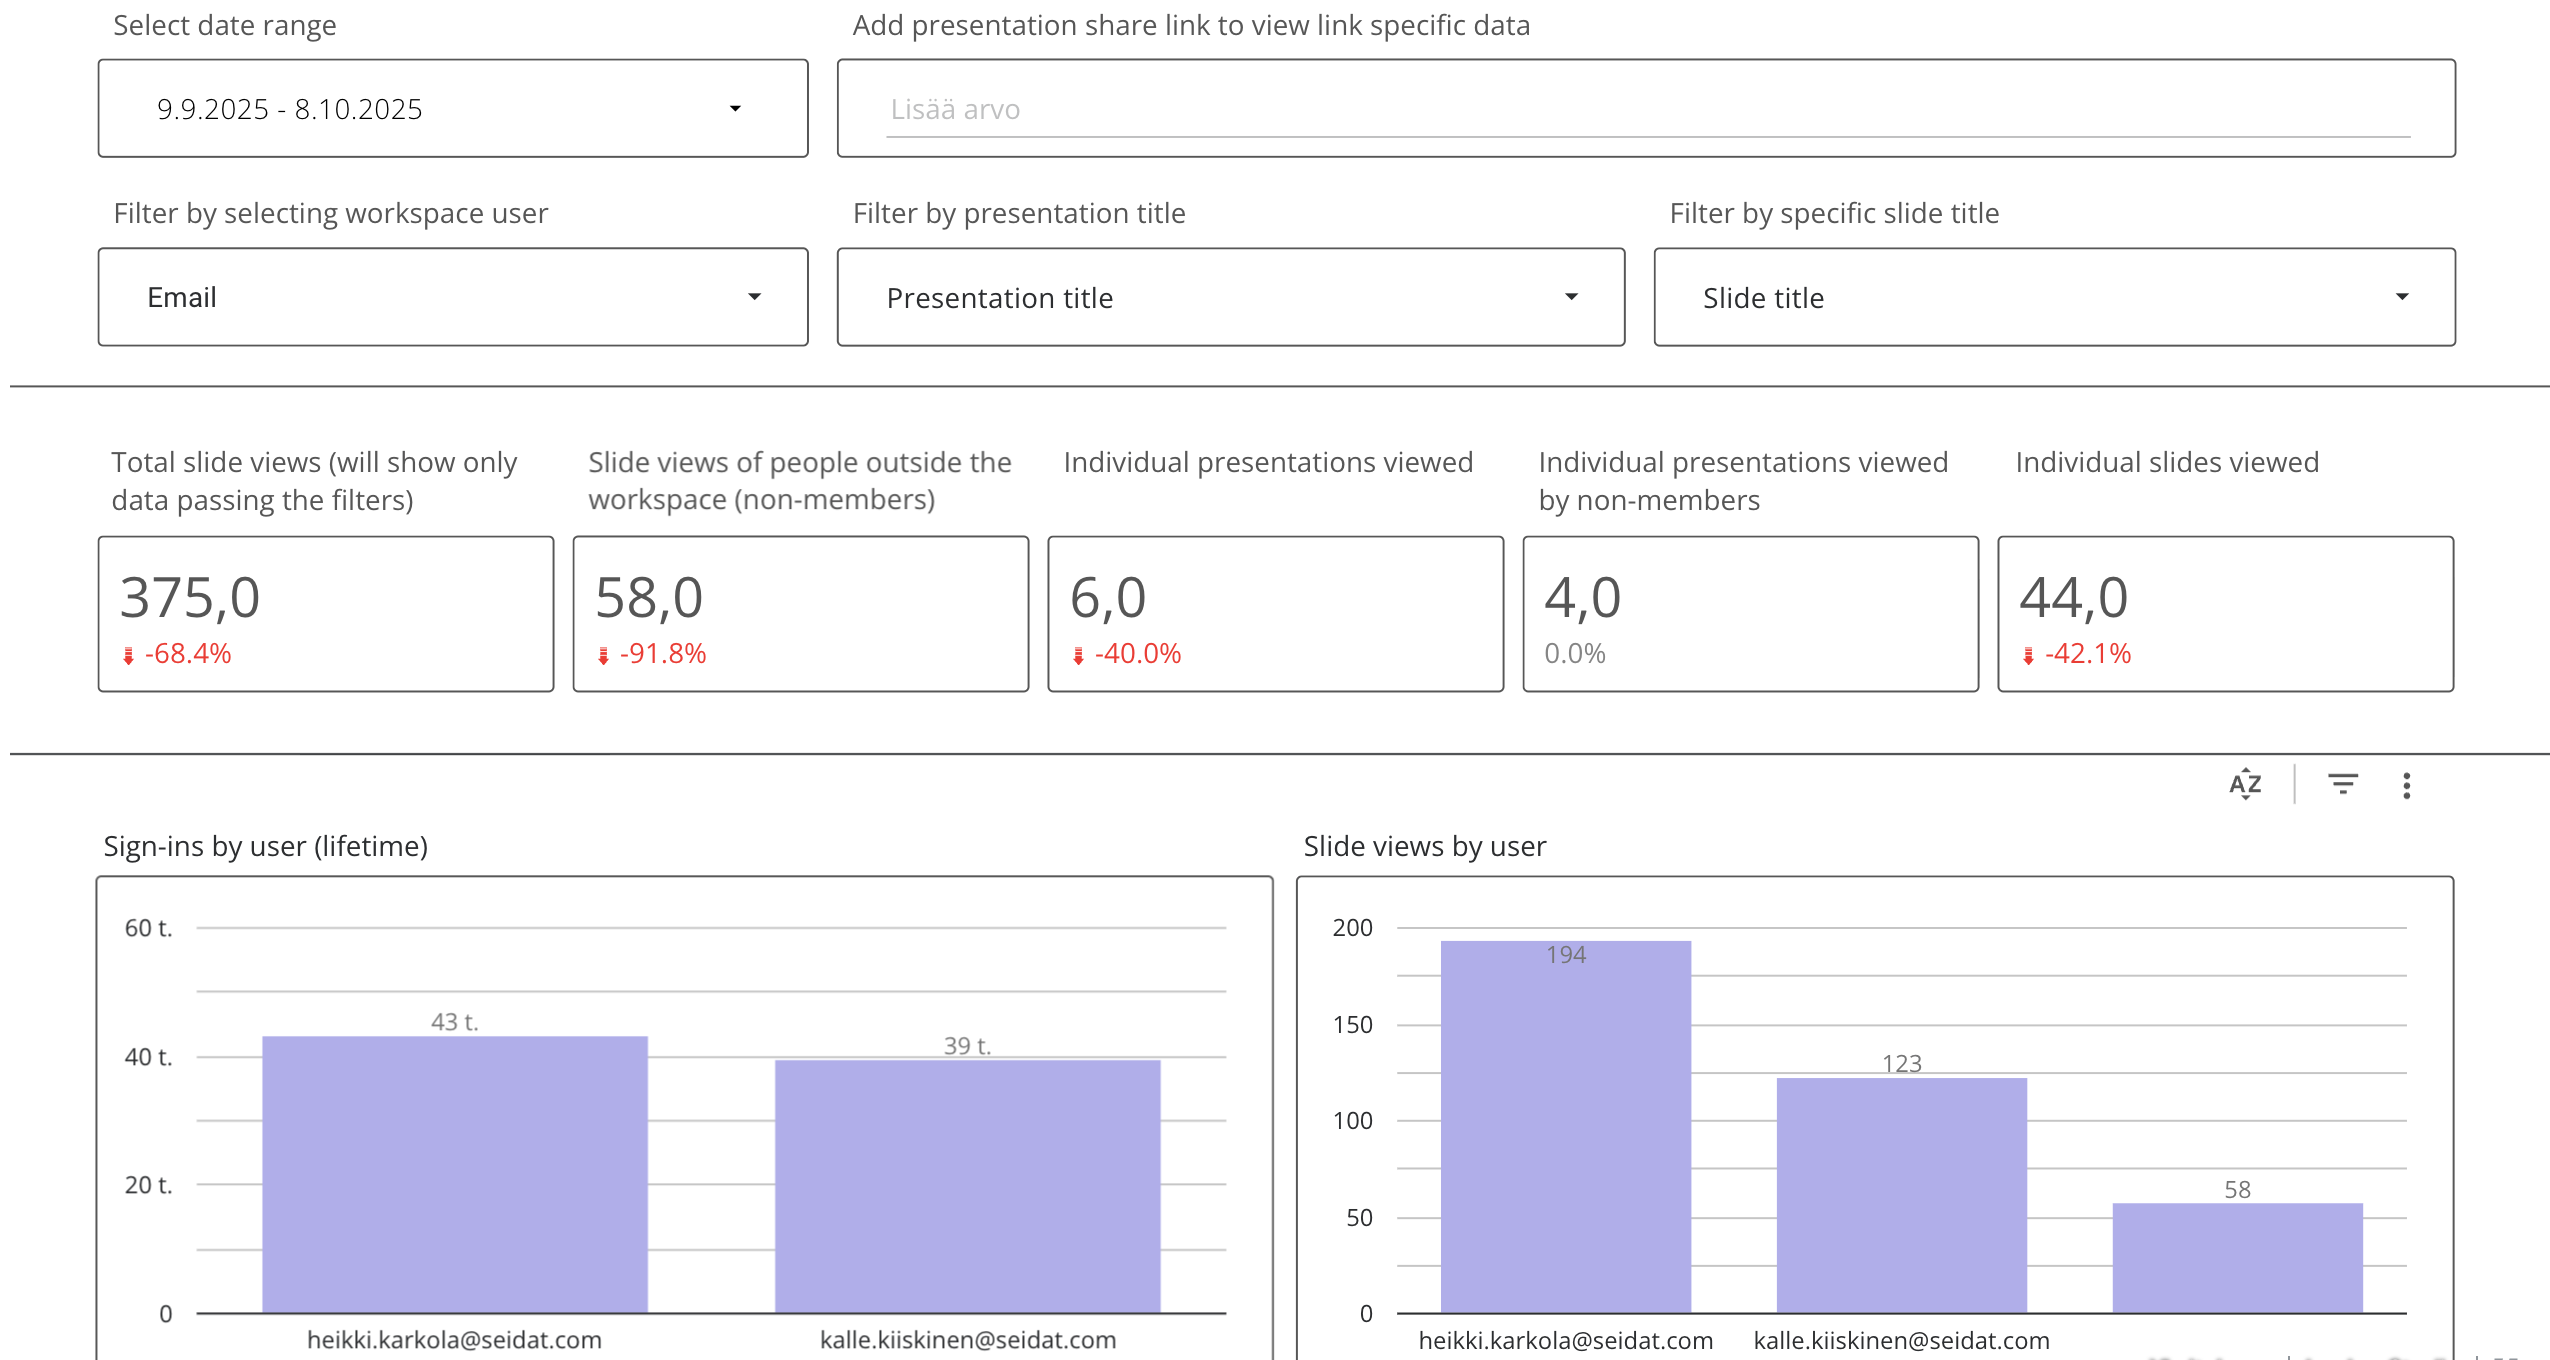Viewport: 2550px width, 1360px height.
Task: Expand the Email user filter dropdown
Action: point(754,297)
